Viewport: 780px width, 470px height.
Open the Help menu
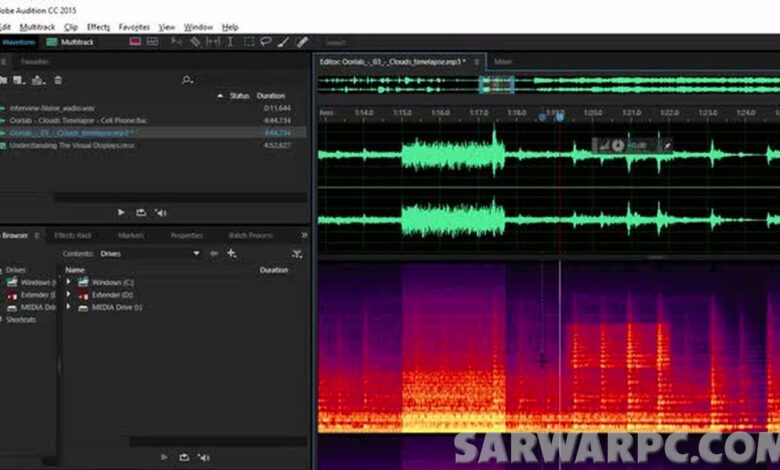pos(230,27)
